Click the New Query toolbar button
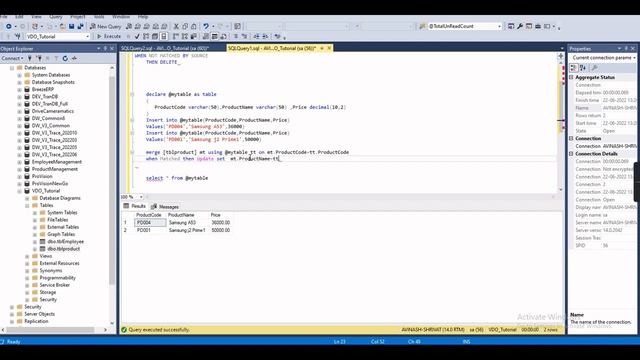The height and width of the screenshot is (360, 640). [105, 26]
